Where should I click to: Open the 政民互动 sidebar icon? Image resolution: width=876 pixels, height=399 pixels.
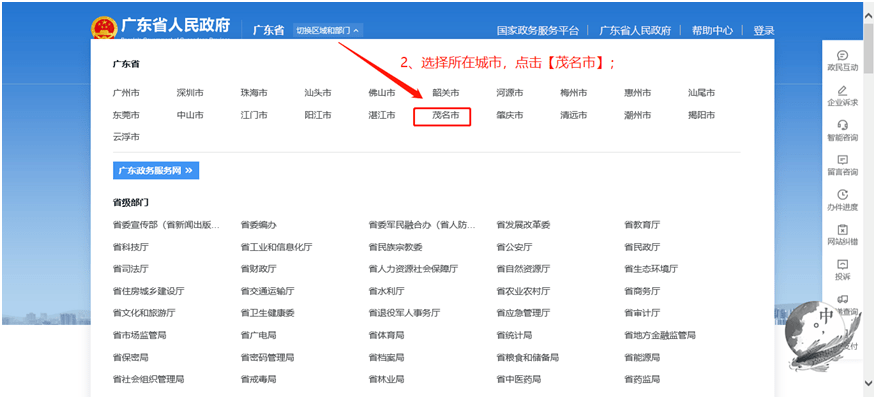coord(842,55)
